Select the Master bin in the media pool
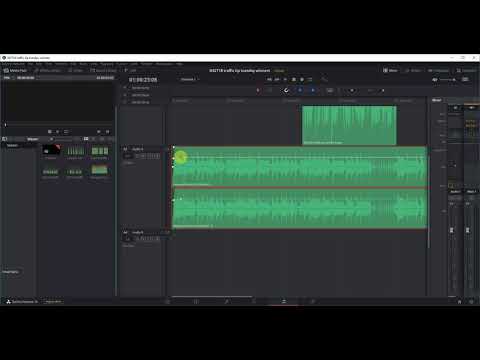Screen dimensions: 480x360 (12, 145)
